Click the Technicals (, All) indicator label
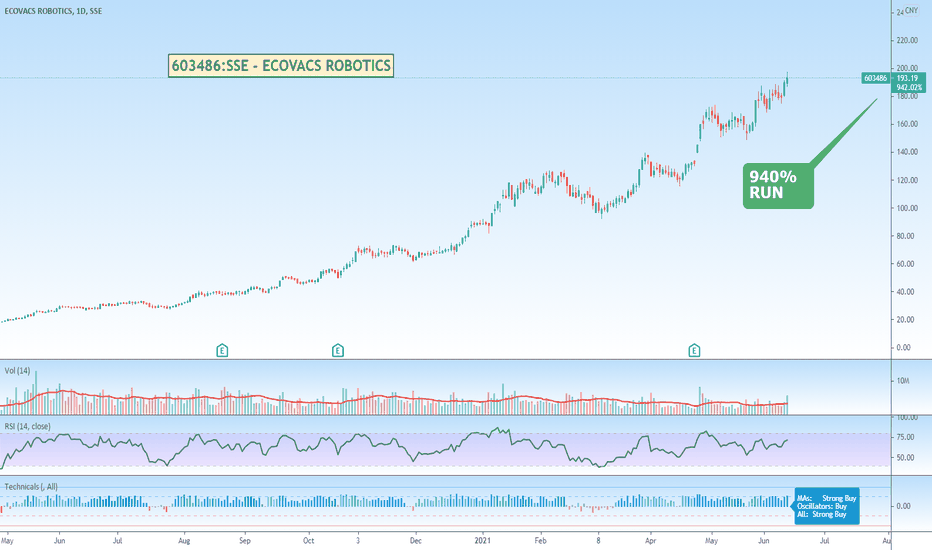The width and height of the screenshot is (932, 550). click(31, 486)
